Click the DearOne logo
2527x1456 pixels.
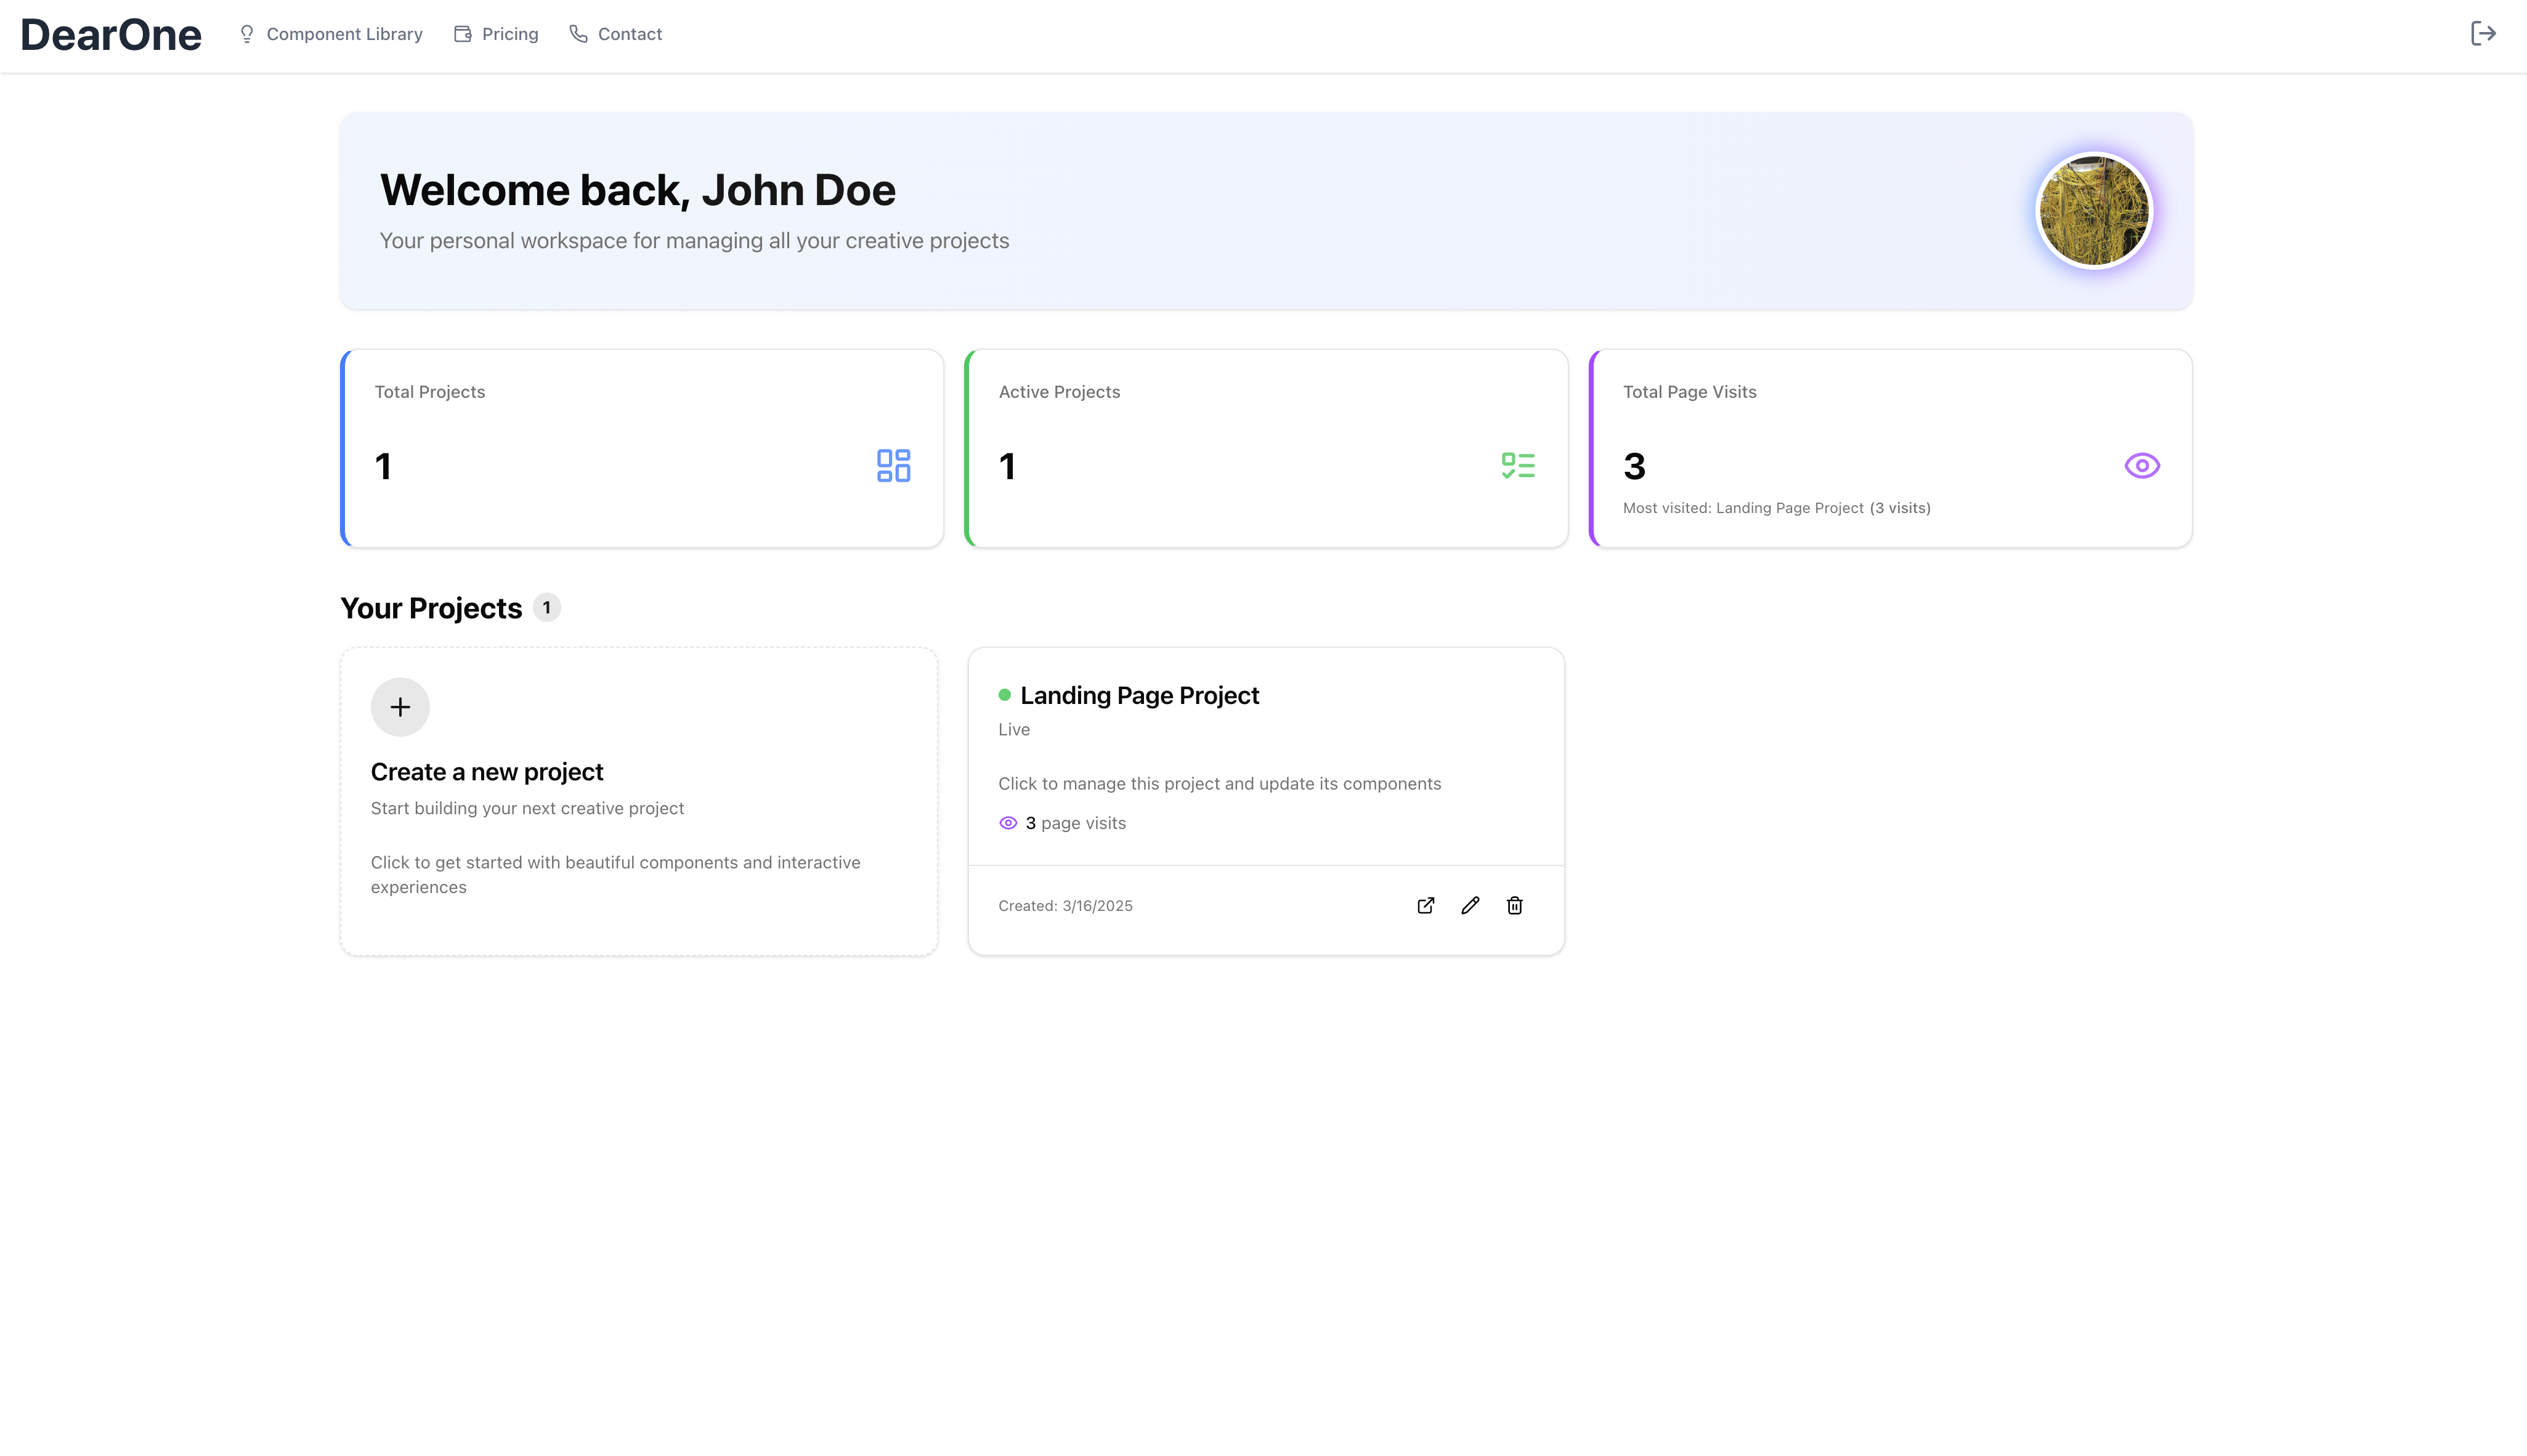111,35
